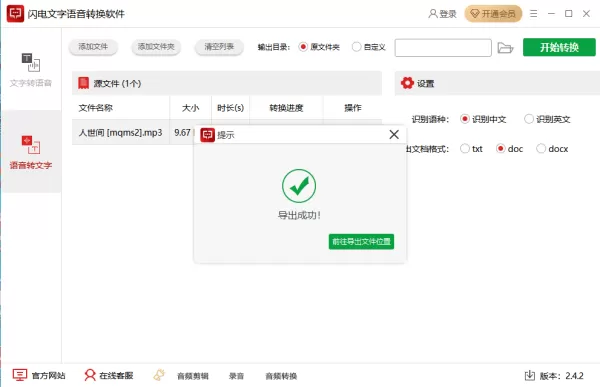Select 识别英文 language option

point(547,119)
